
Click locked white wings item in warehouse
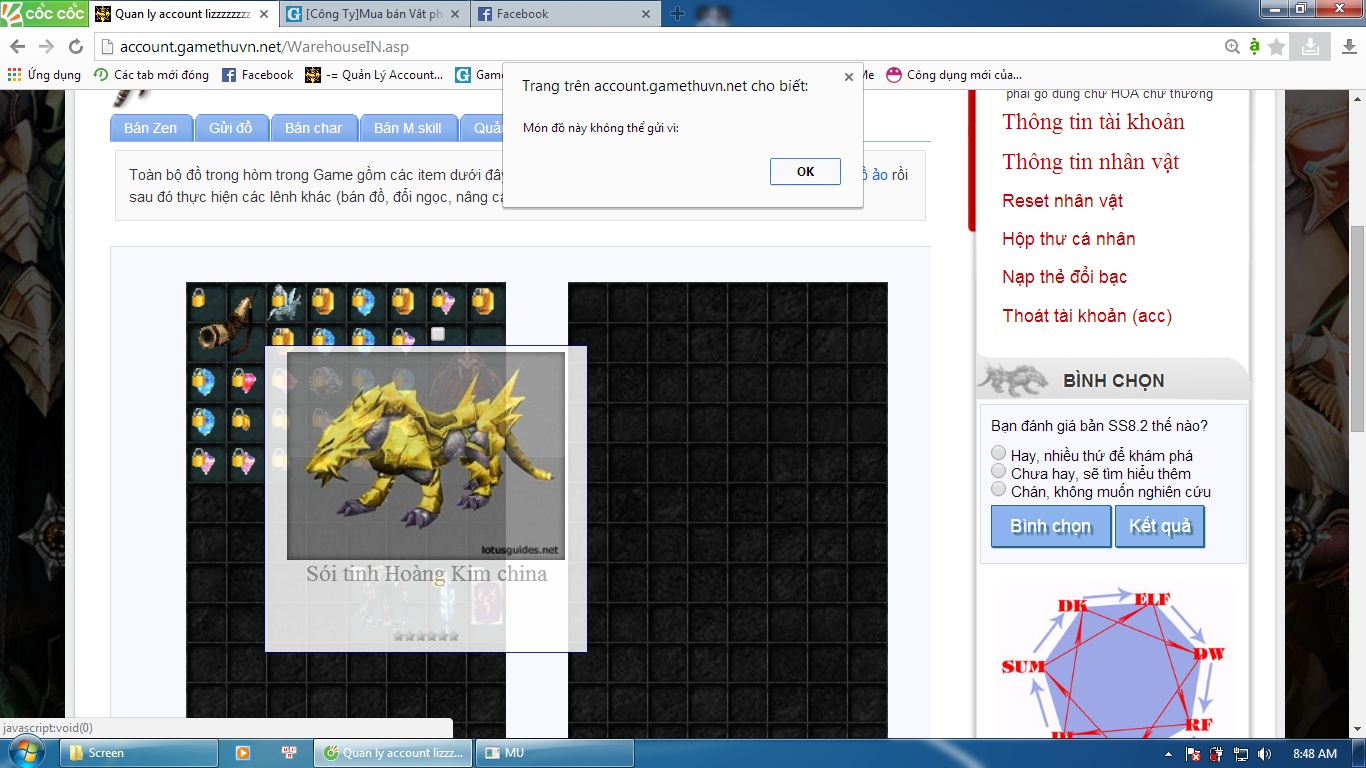284,299
